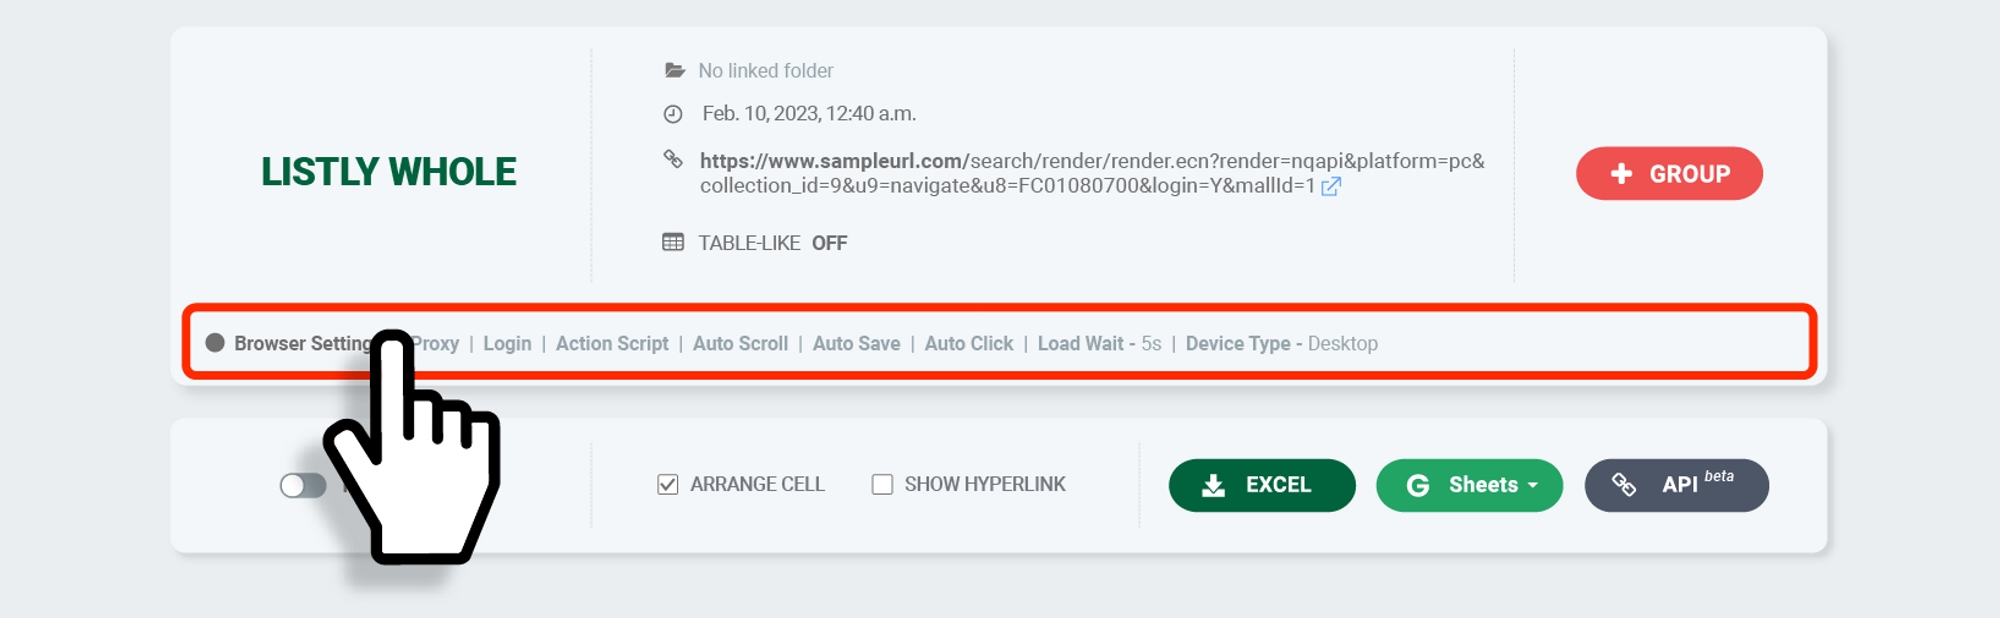Click the table icon beside TABLE-LIKE
The image size is (2000, 618).
[x=673, y=243]
